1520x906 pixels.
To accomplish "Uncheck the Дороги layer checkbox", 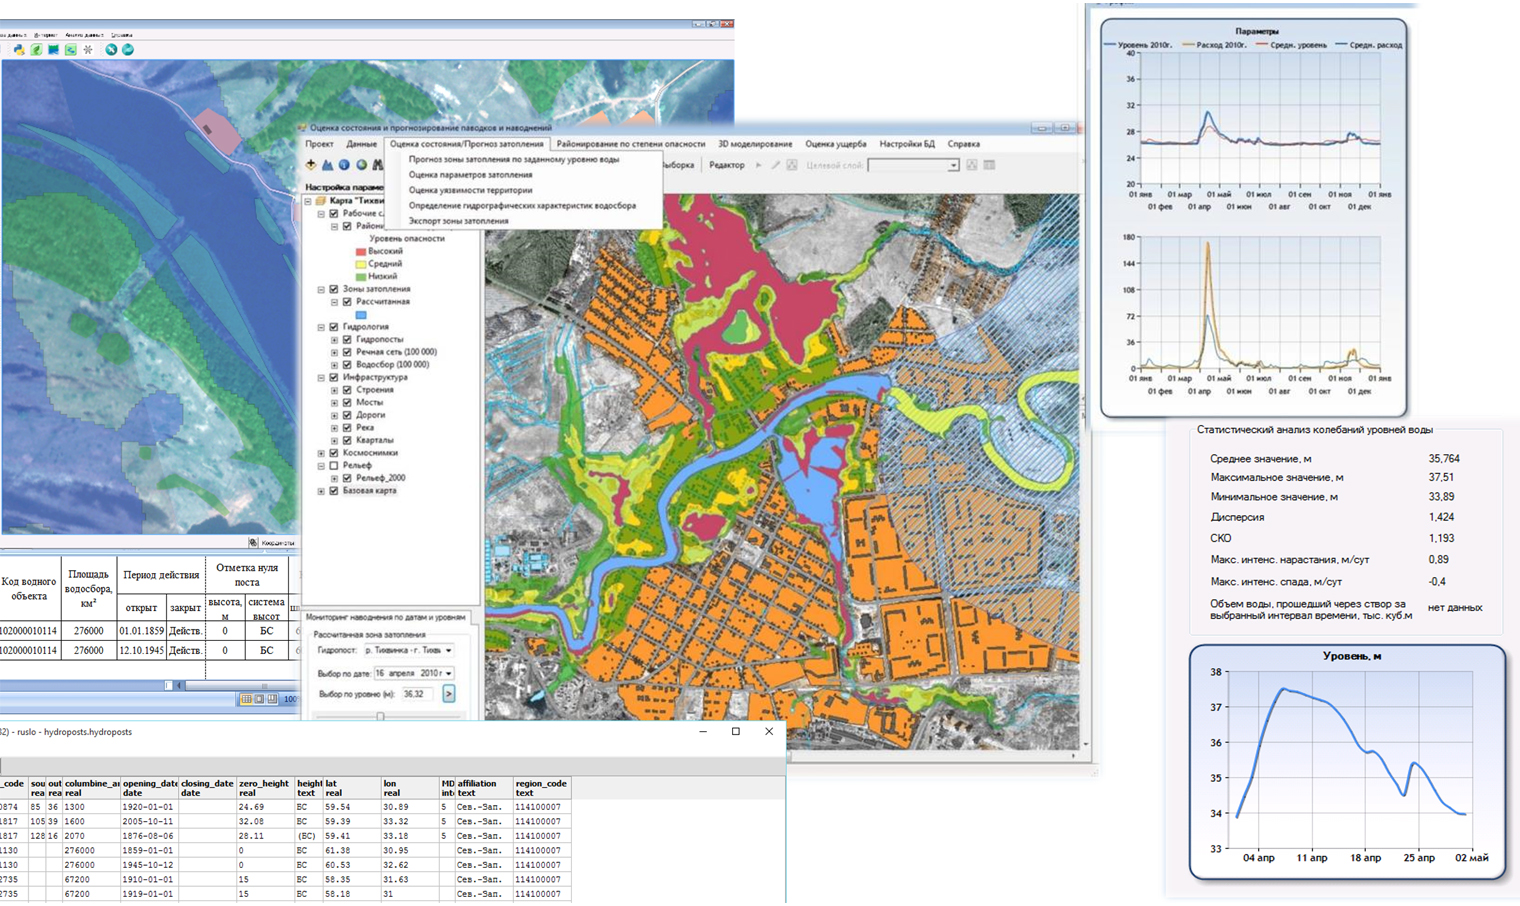I will tap(347, 415).
